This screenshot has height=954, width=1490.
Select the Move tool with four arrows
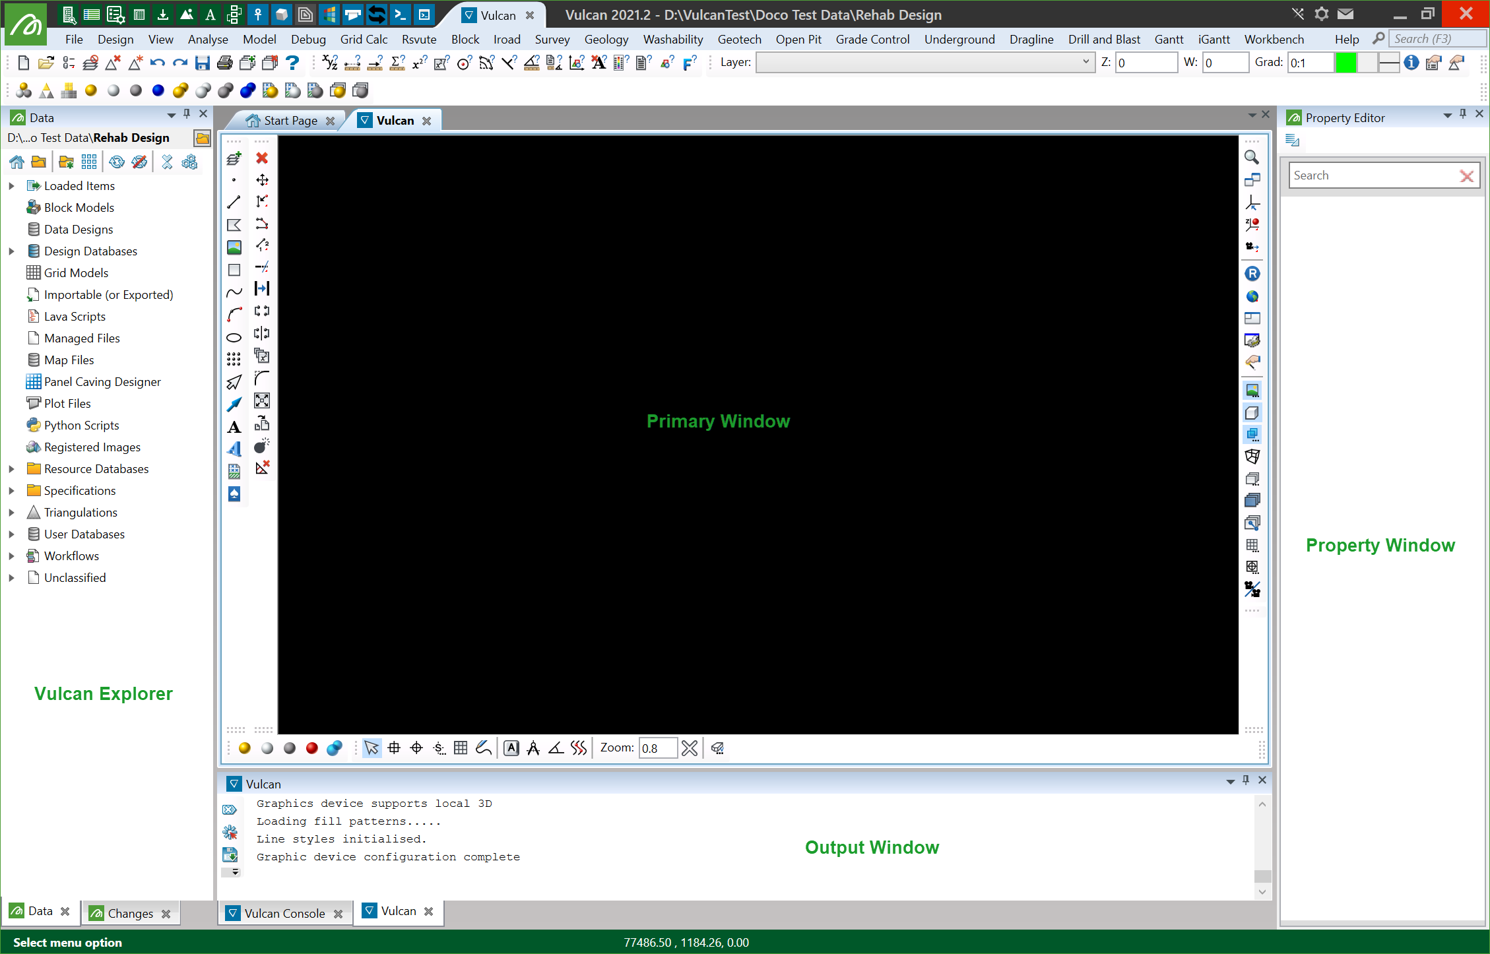pos(262,180)
